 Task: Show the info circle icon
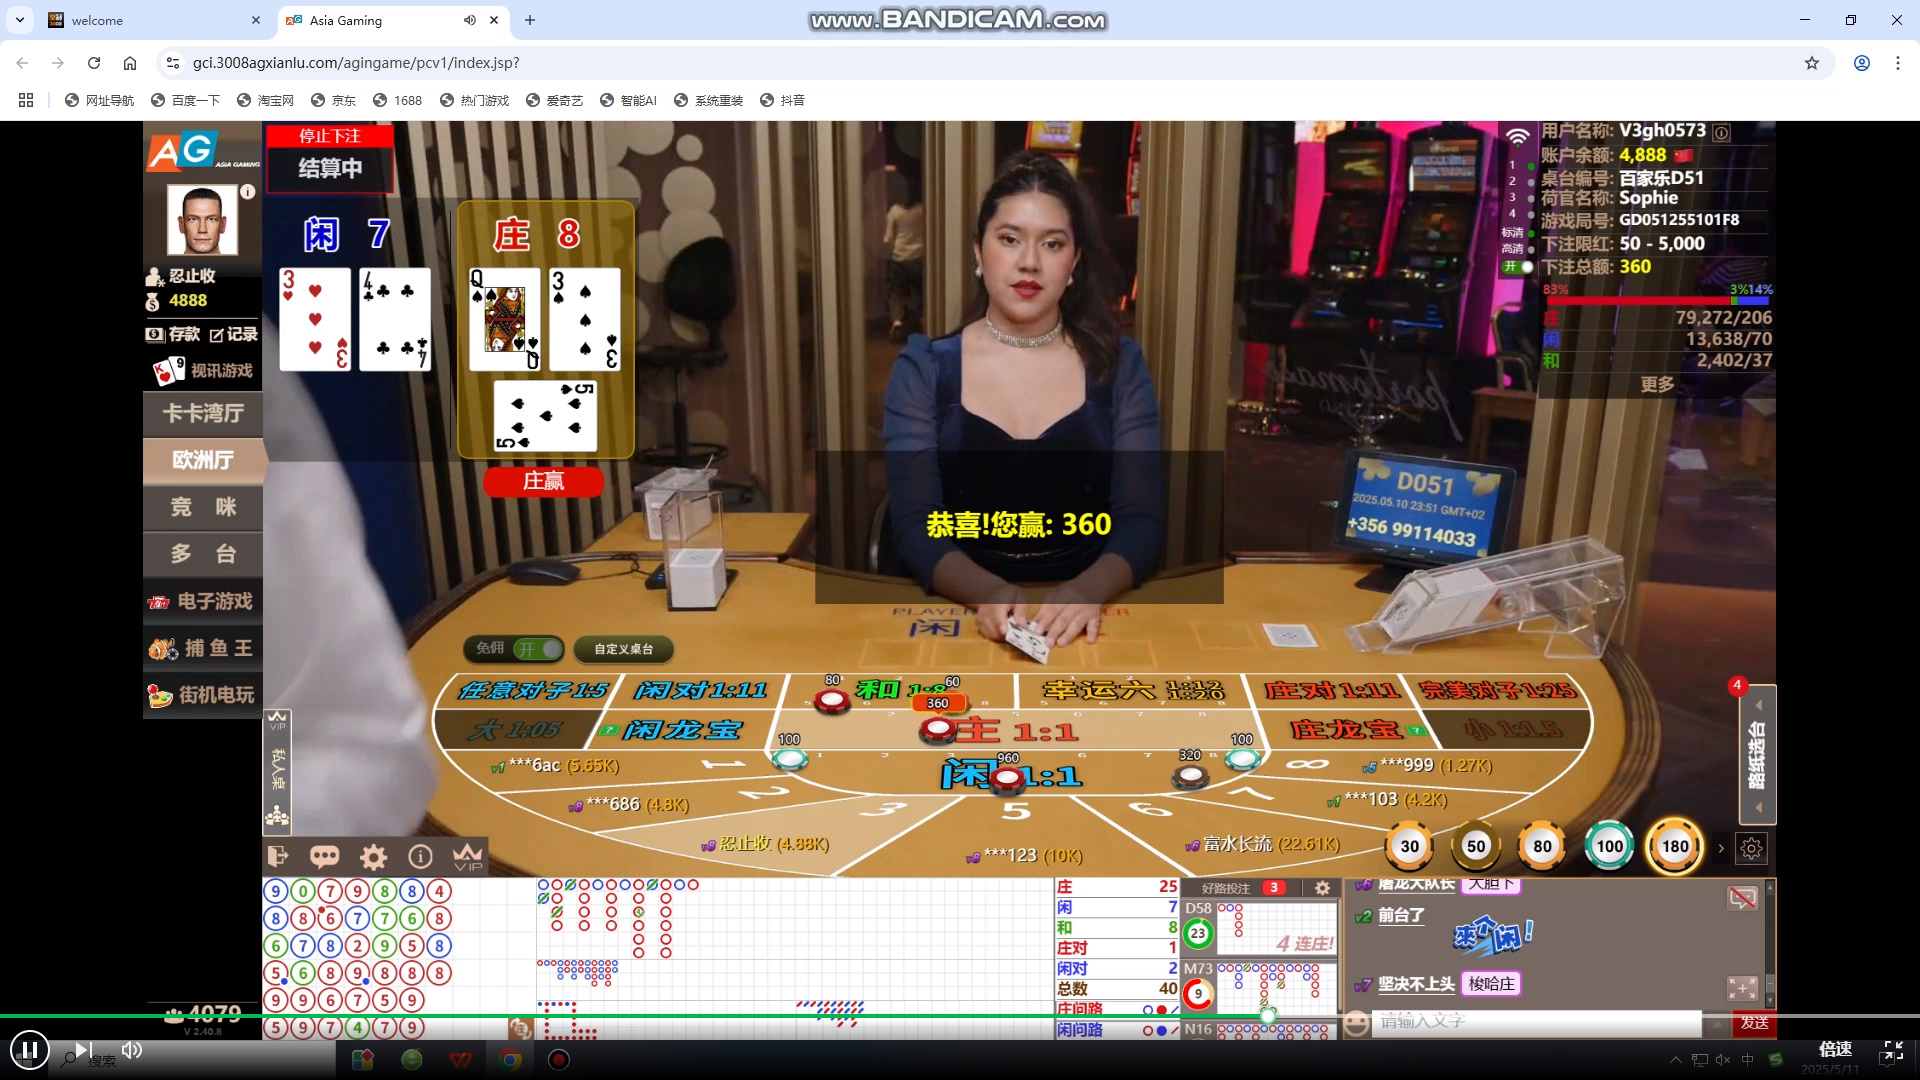[420, 857]
